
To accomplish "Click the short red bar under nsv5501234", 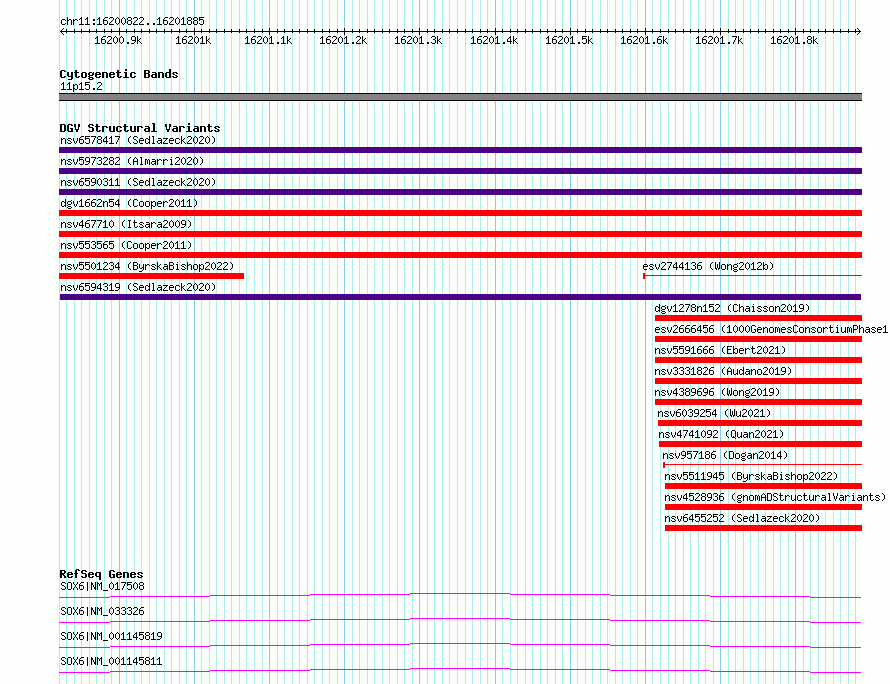I will (x=152, y=276).
